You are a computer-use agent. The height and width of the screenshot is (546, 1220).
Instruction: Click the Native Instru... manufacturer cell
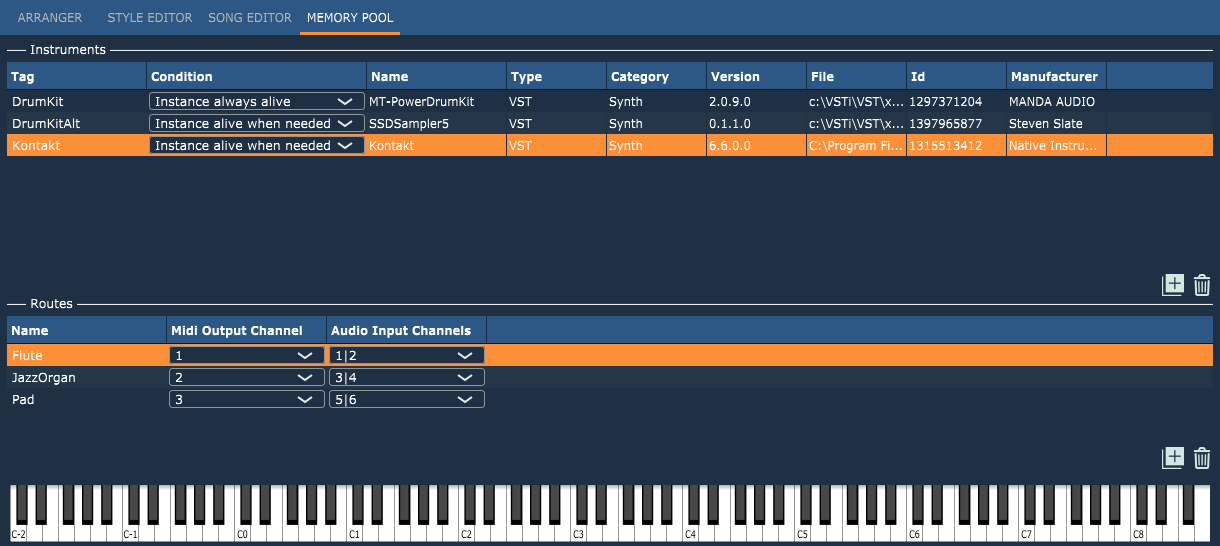point(1057,145)
